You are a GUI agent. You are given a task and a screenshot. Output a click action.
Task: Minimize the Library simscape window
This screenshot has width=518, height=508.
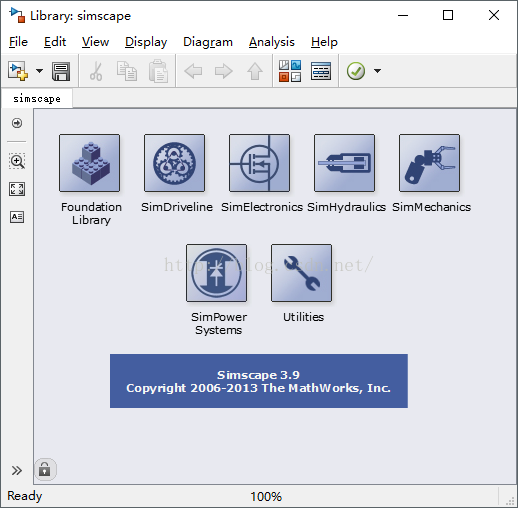coord(403,15)
